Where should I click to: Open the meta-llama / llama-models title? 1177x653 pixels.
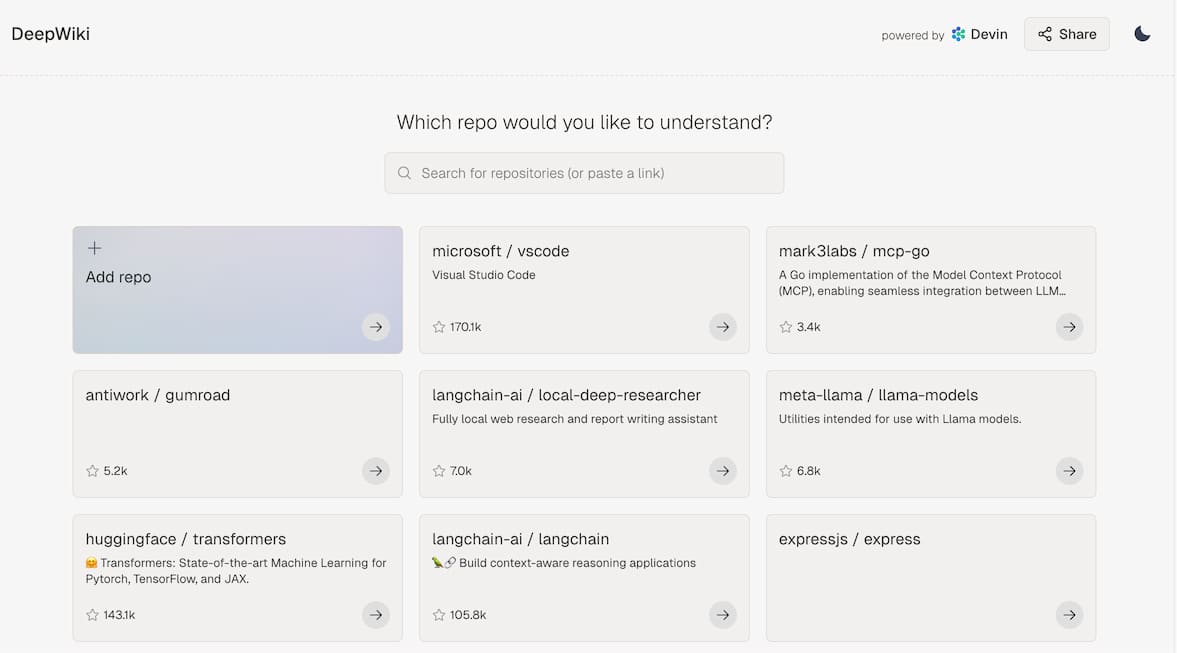(x=878, y=396)
